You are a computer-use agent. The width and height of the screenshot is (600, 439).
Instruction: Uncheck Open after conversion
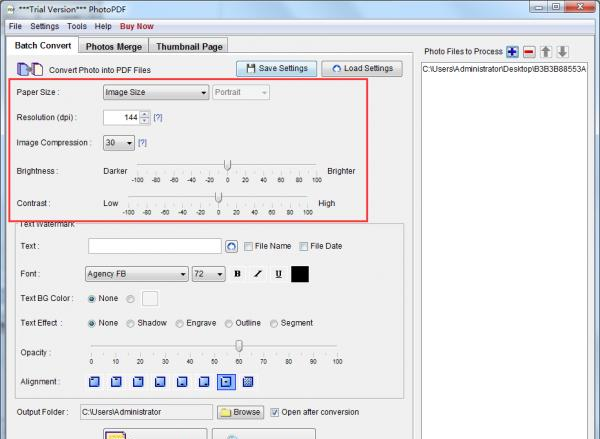coord(276,412)
